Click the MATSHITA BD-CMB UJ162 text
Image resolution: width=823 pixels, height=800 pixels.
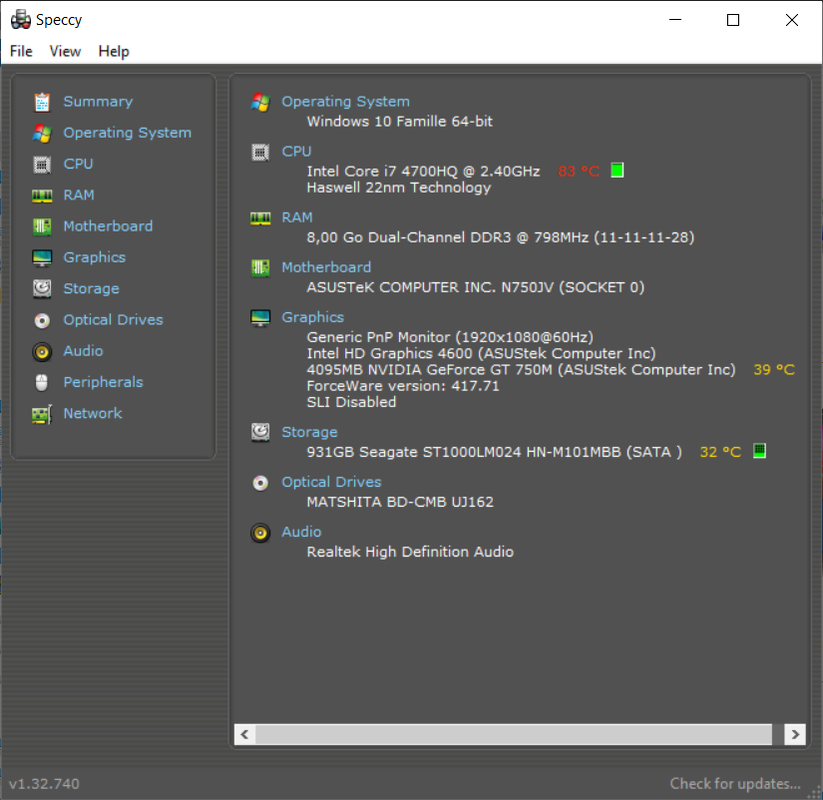(x=400, y=502)
